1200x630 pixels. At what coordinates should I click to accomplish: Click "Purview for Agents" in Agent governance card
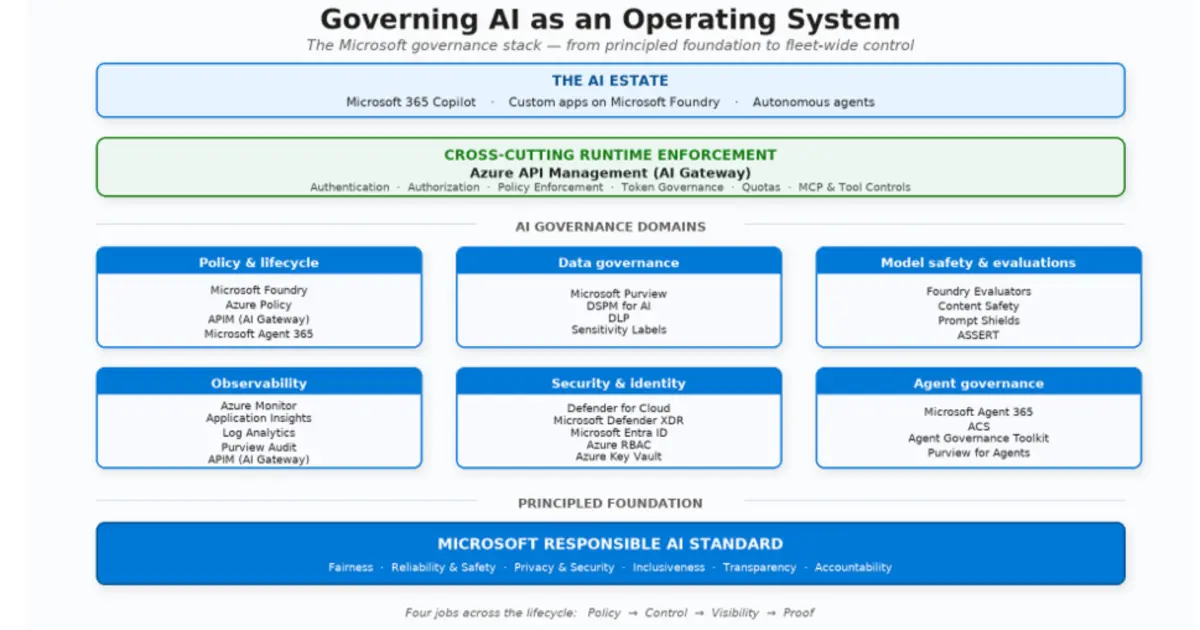979,453
